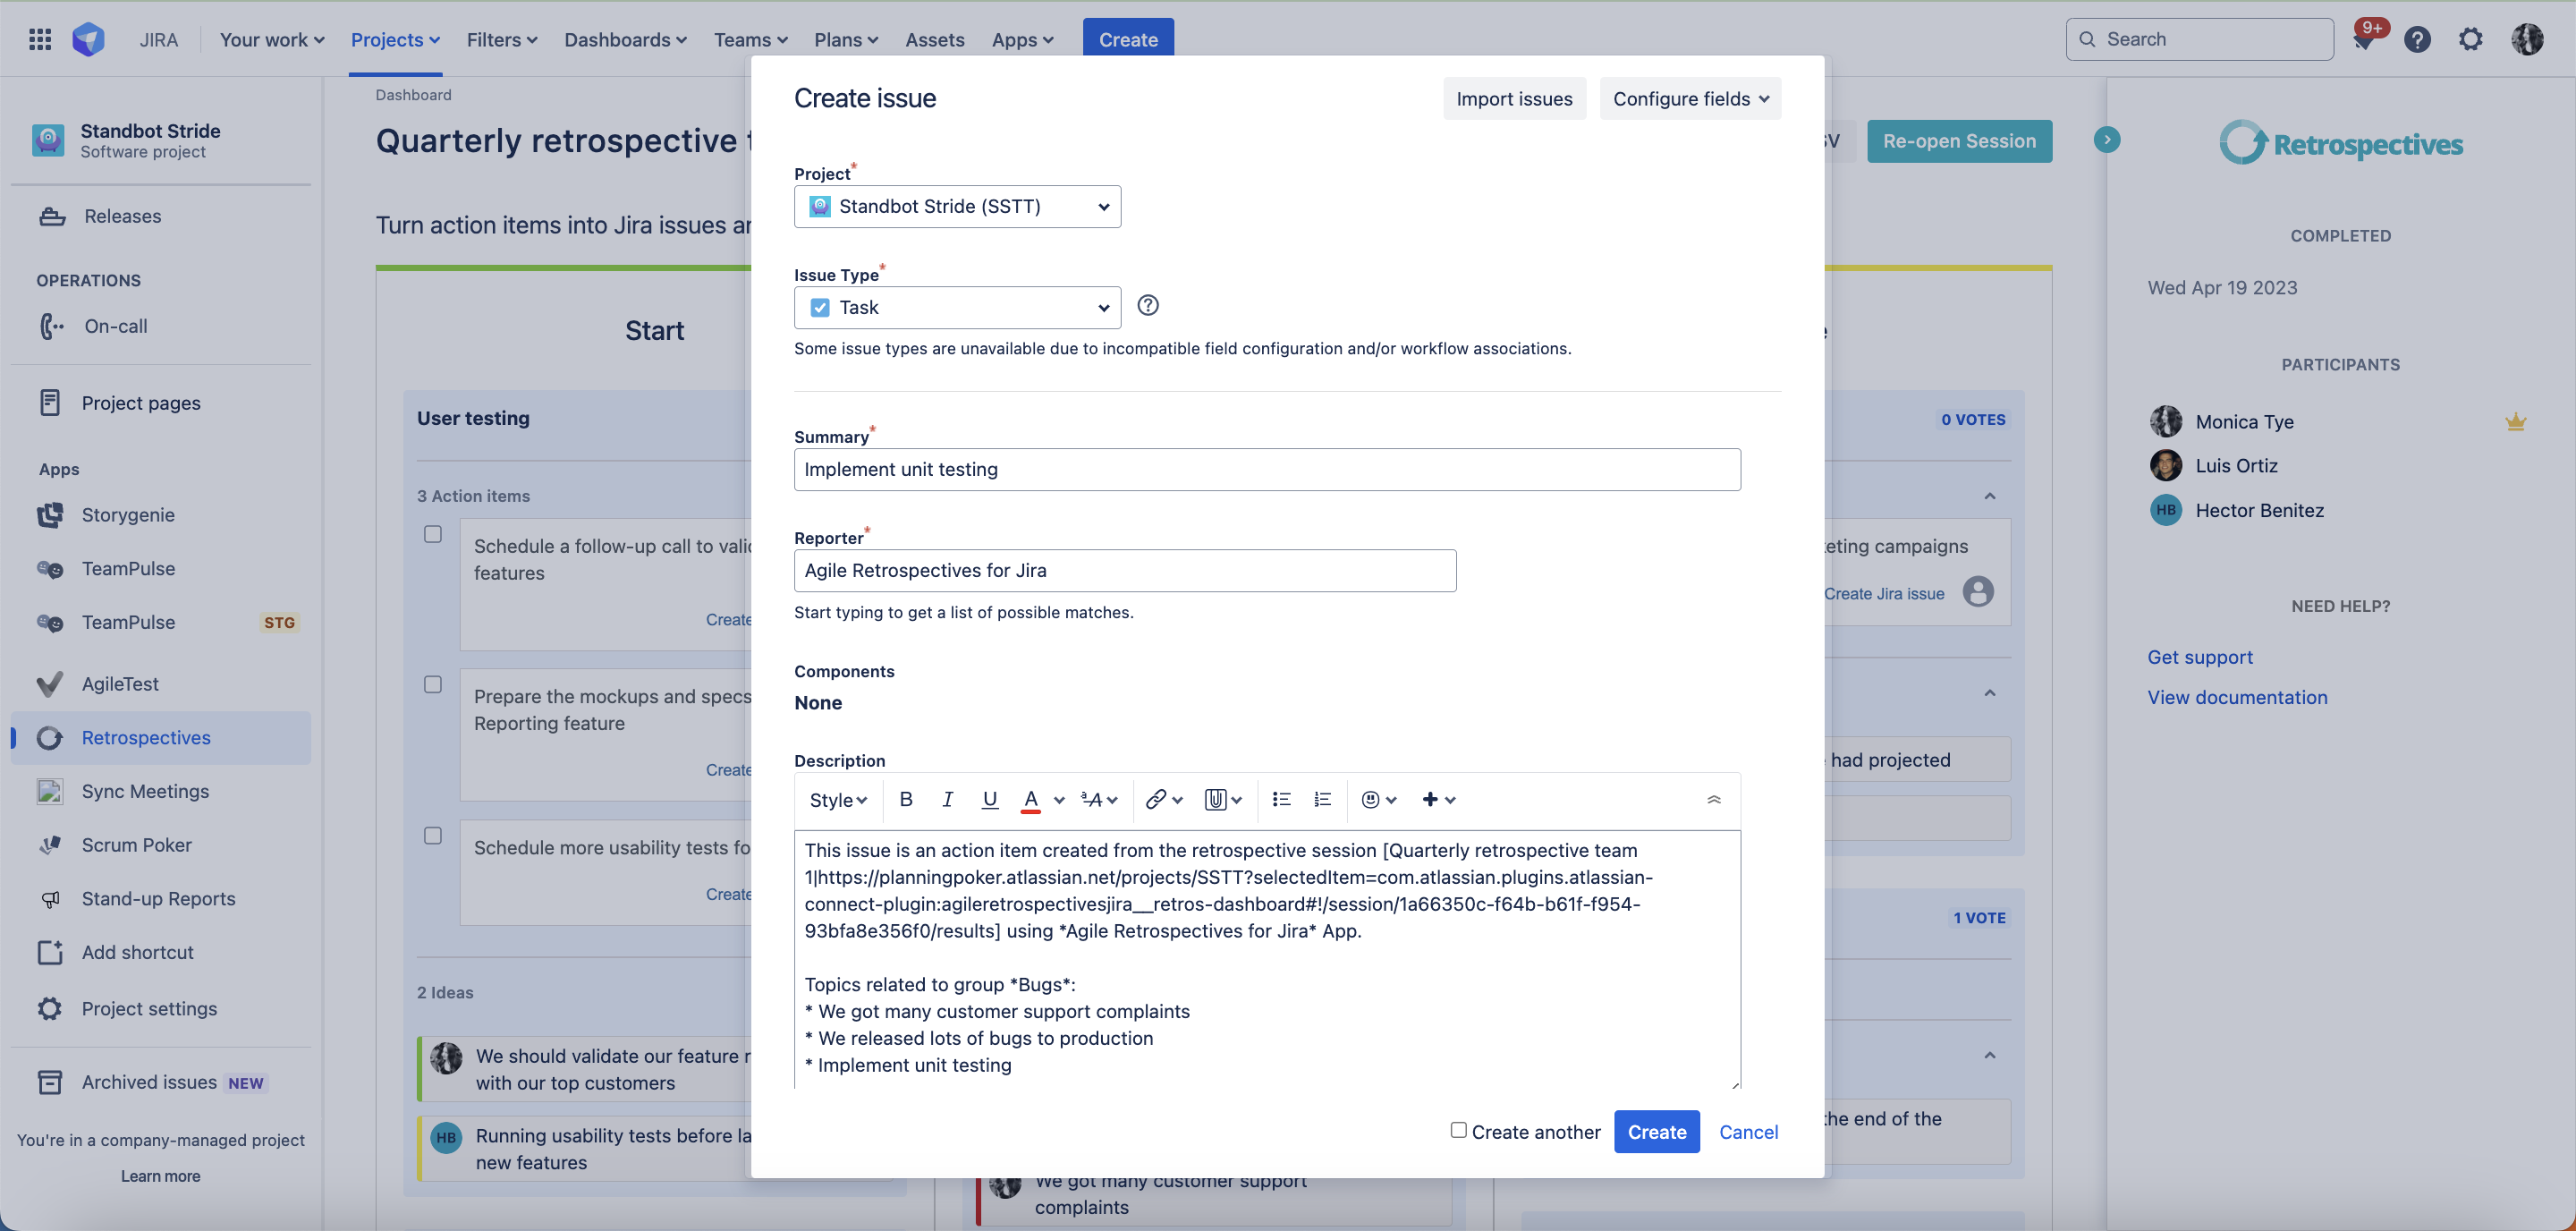
Task: Open Storygenie app in the sidebar
Action: point(161,515)
